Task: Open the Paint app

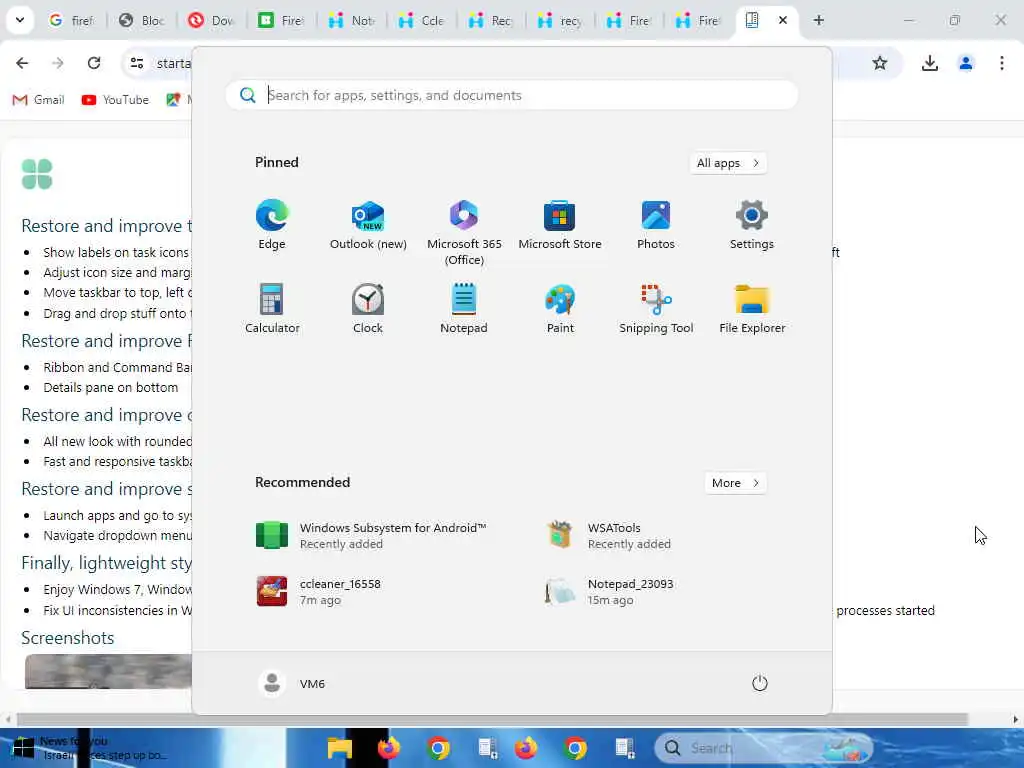Action: (x=560, y=309)
